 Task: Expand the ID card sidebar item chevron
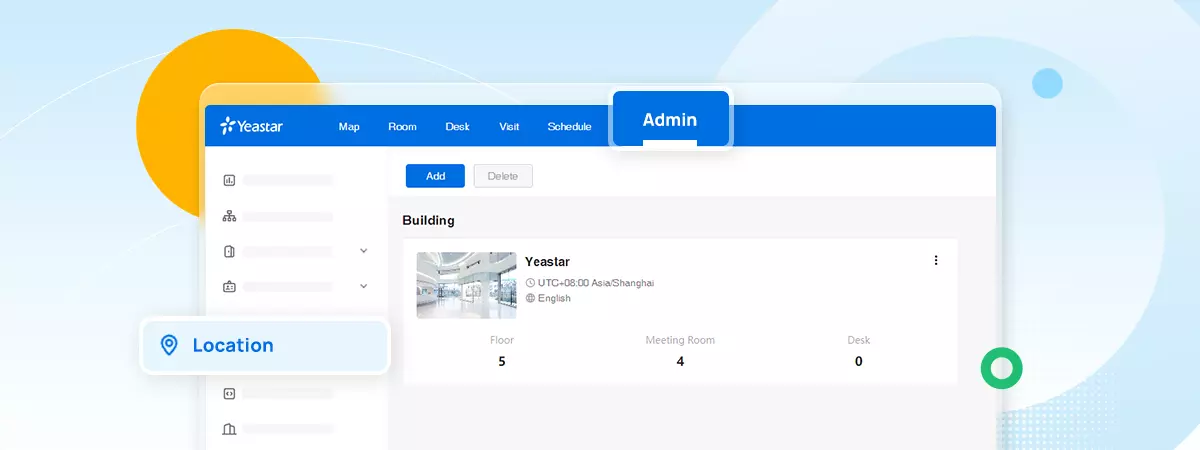364,286
